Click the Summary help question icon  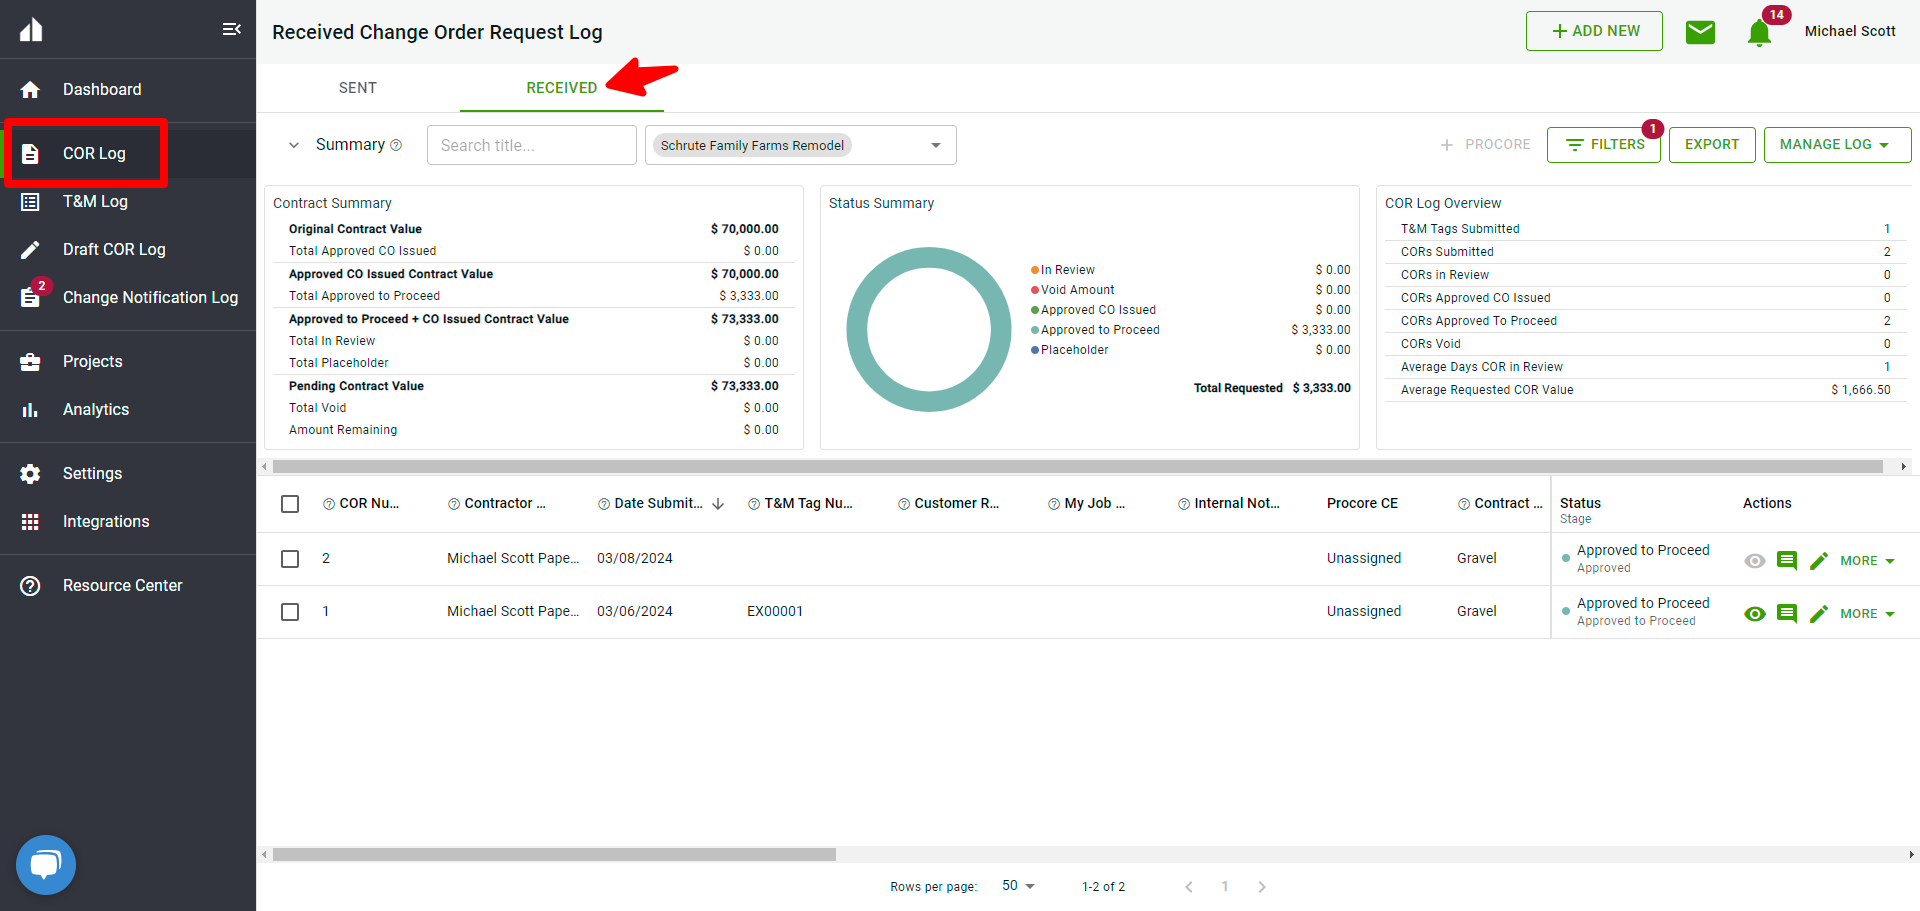tap(396, 145)
